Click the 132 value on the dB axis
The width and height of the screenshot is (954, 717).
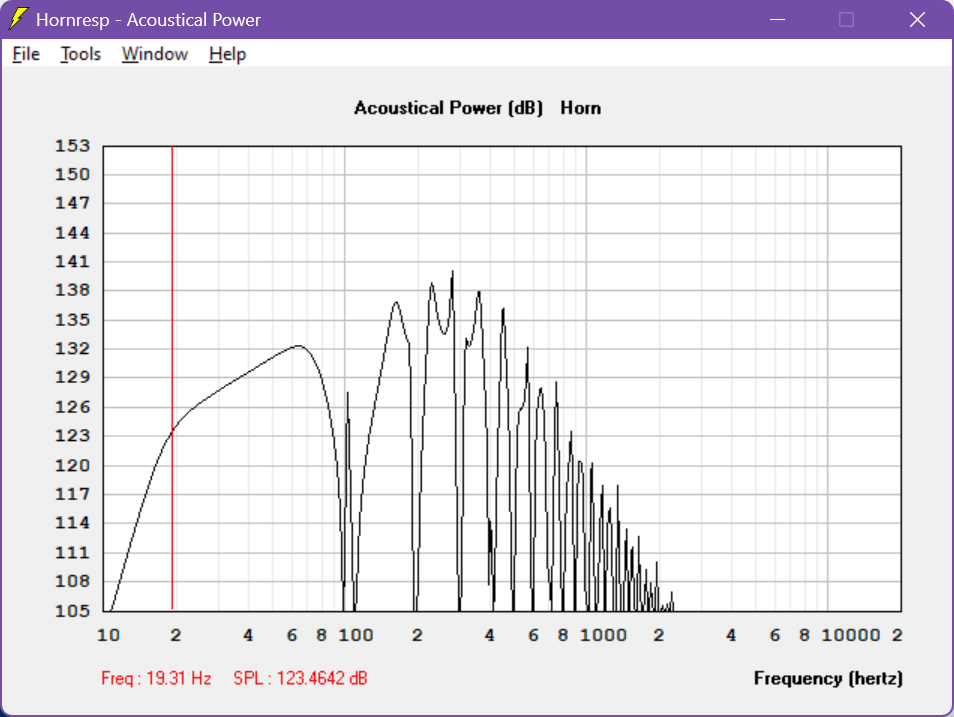click(72, 348)
